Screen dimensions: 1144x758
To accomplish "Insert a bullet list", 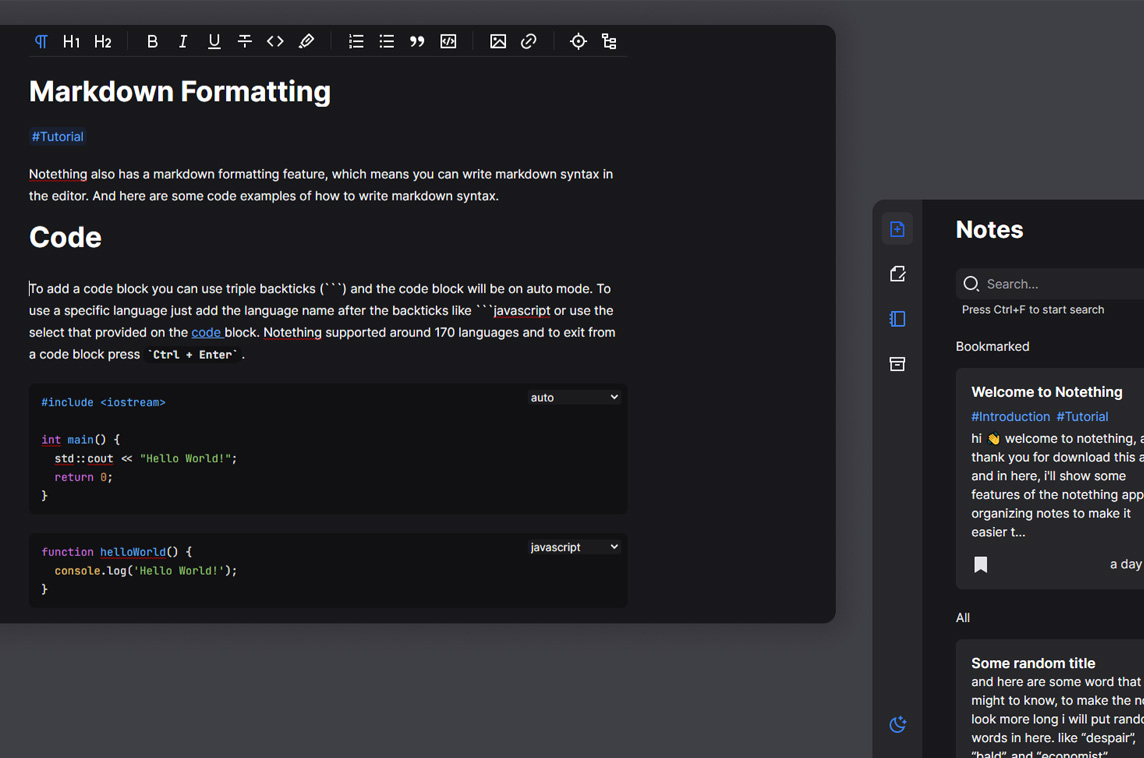I will [x=387, y=42].
